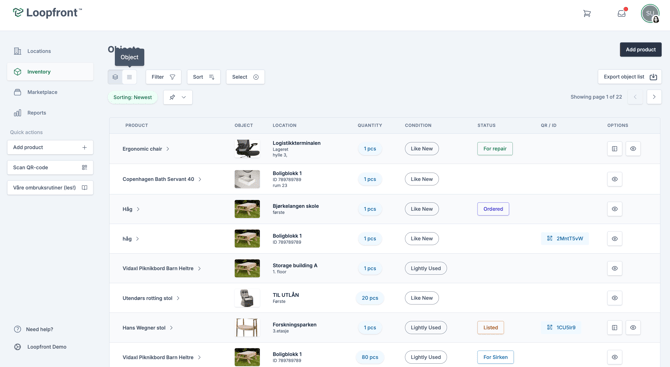The image size is (670, 367).
Task: Click Logistikkterminalen location text
Action: point(297,143)
